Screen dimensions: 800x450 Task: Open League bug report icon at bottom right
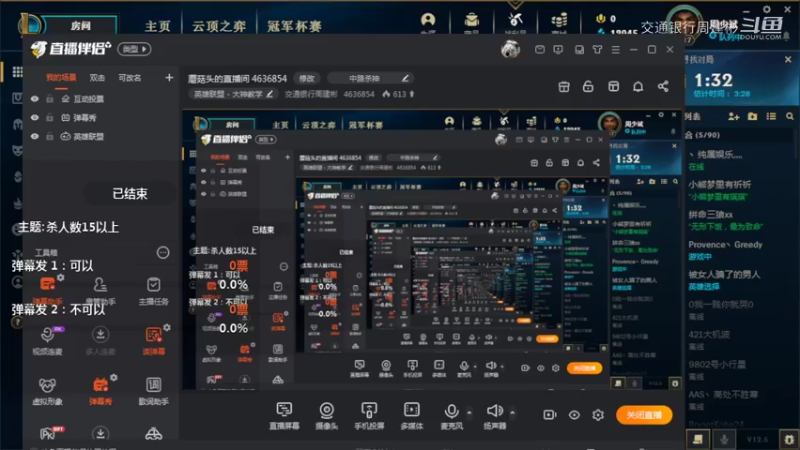pos(789,439)
